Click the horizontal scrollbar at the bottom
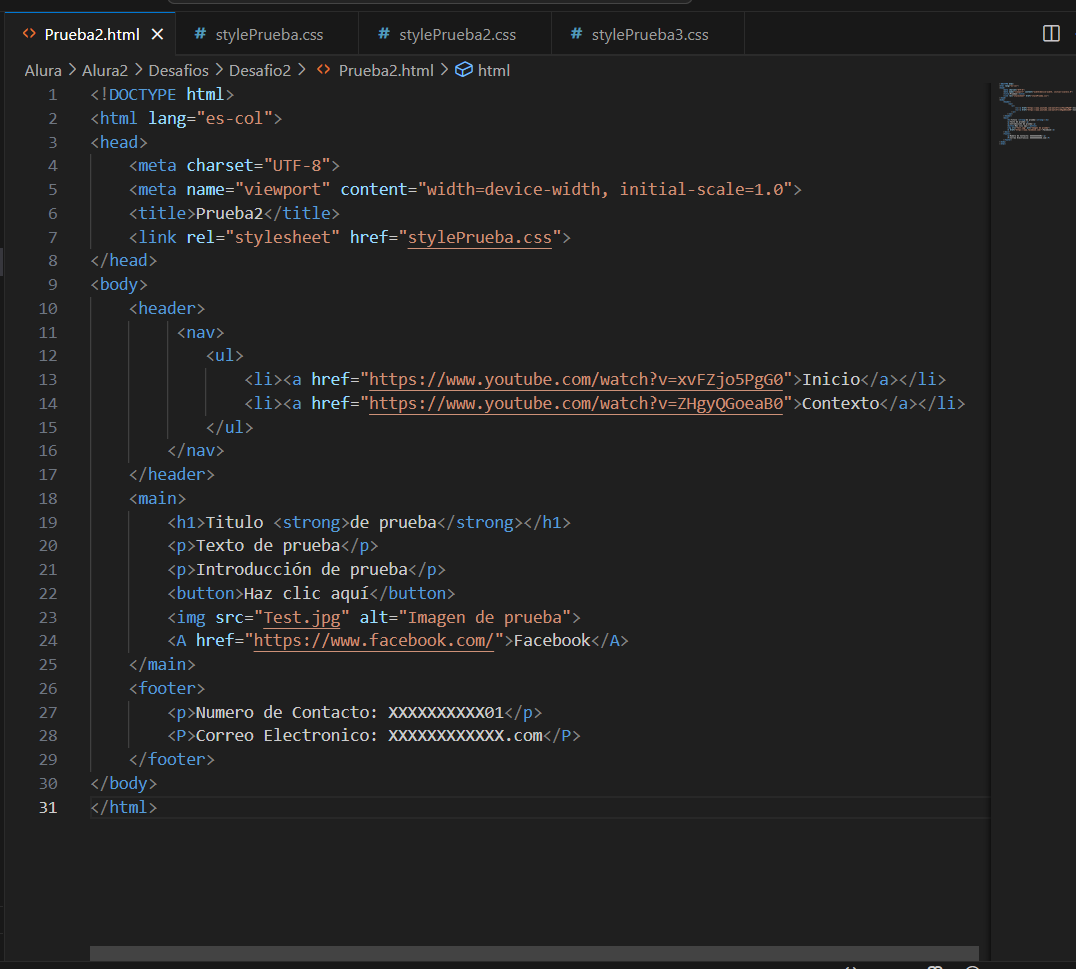The image size is (1076, 969). [x=534, y=953]
